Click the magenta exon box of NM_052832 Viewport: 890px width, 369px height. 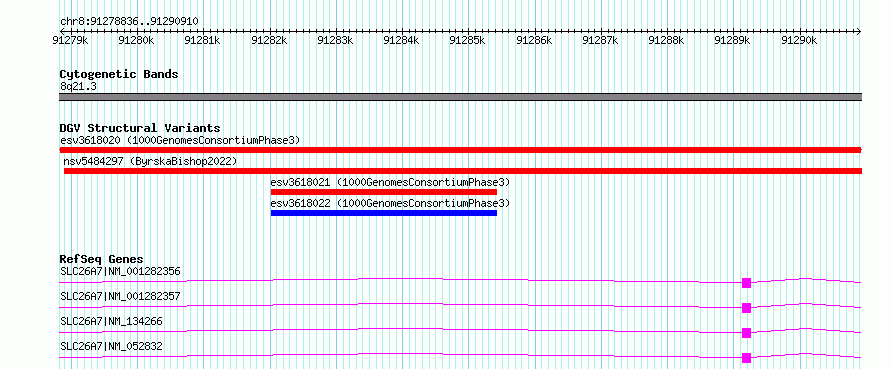pyautogui.click(x=746, y=358)
